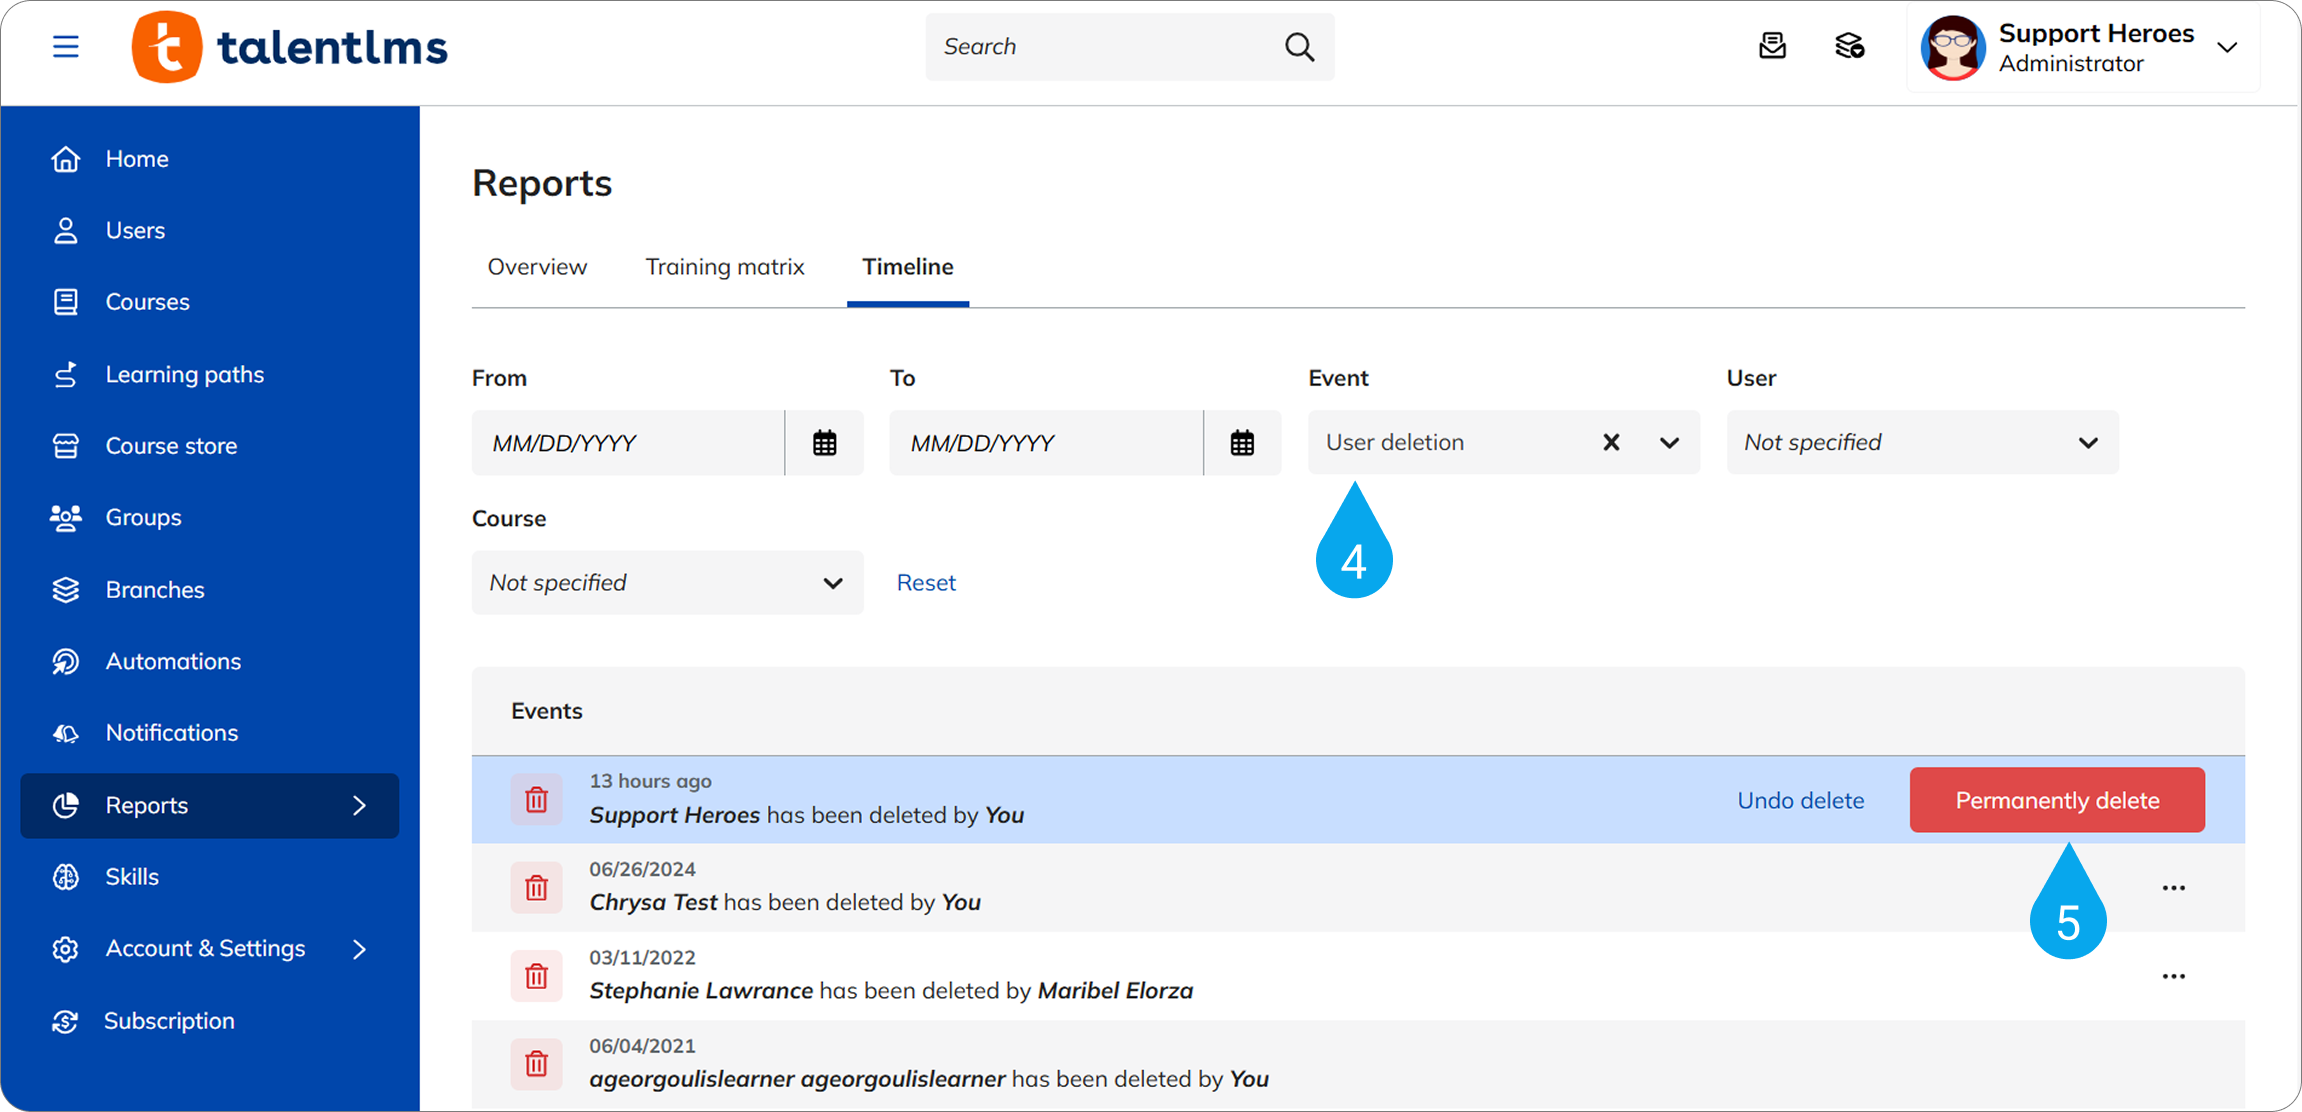2302x1112 pixels.
Task: Click the Undo delete link
Action: click(x=1800, y=800)
